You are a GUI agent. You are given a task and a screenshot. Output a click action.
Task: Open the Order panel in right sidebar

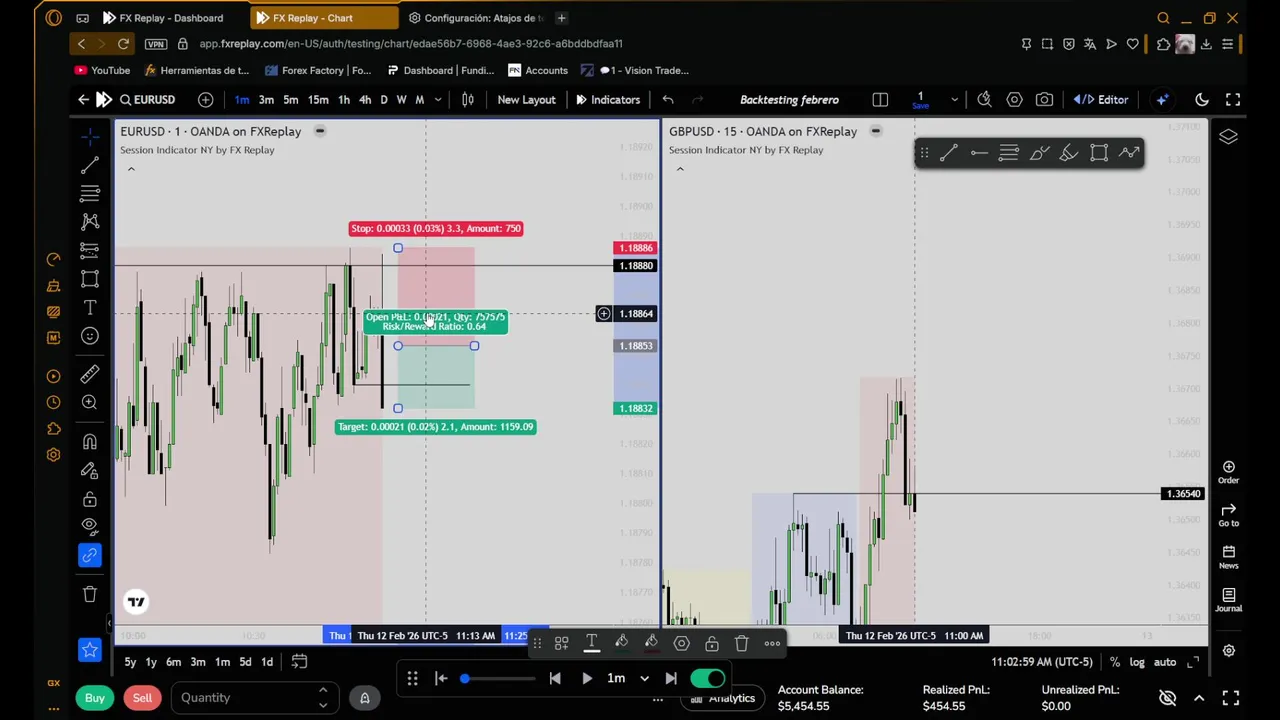(x=1228, y=472)
